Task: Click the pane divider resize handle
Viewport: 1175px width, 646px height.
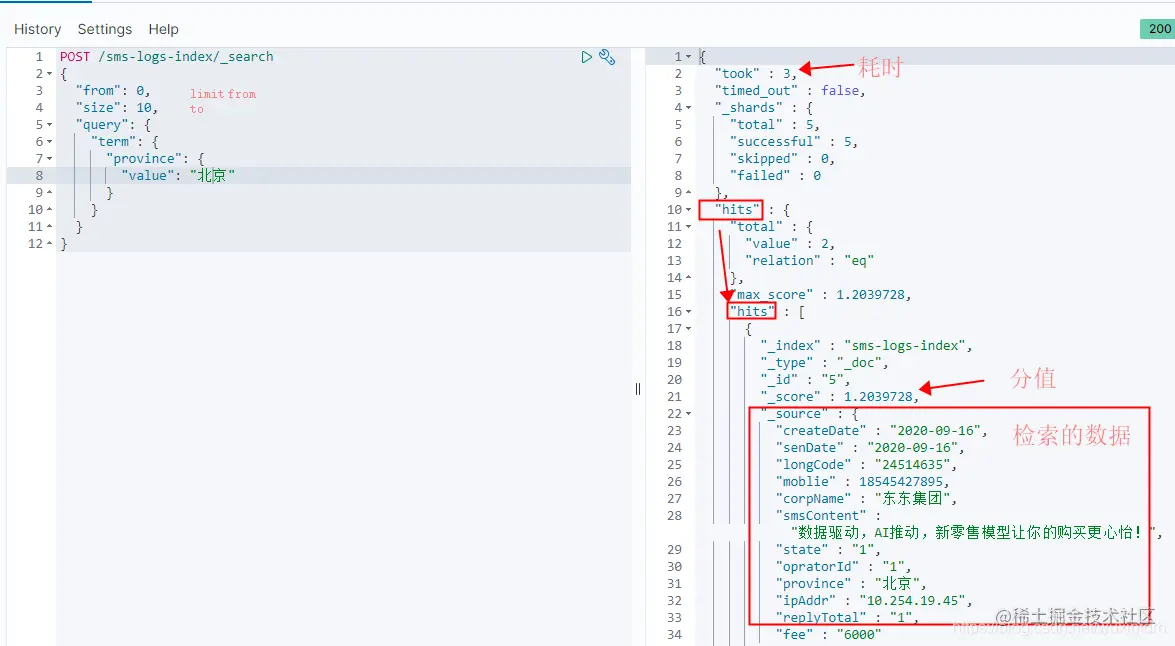Action: click(638, 389)
